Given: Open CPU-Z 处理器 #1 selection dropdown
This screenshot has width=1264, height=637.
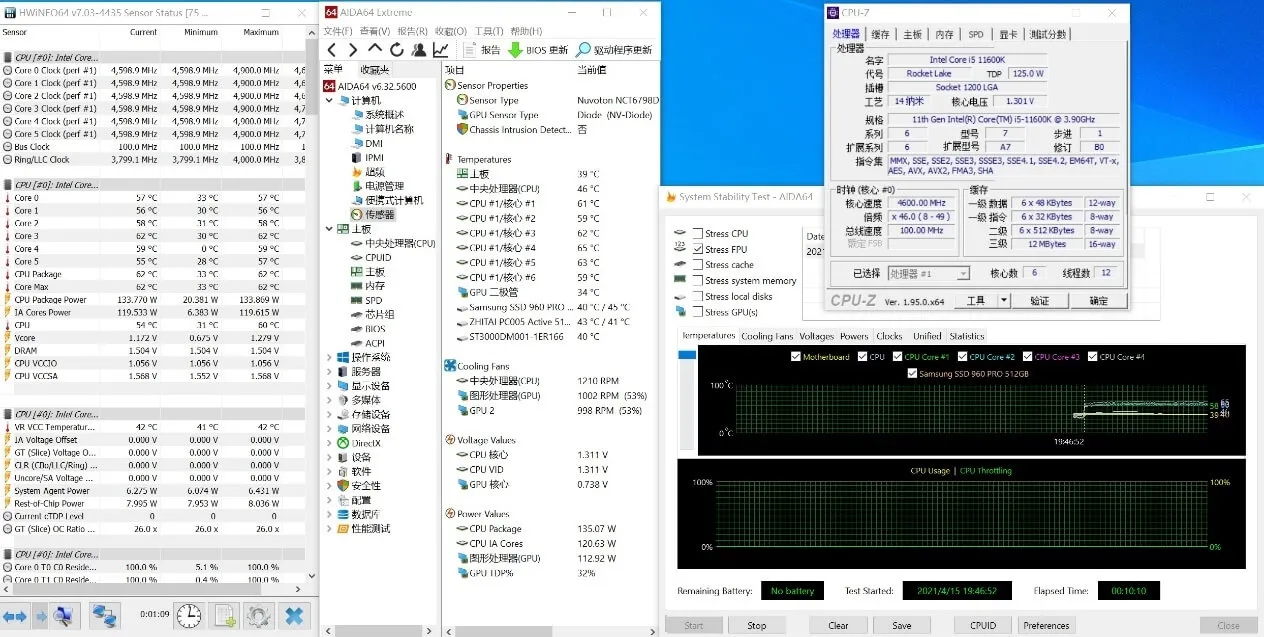Looking at the screenshot, I should 929,273.
